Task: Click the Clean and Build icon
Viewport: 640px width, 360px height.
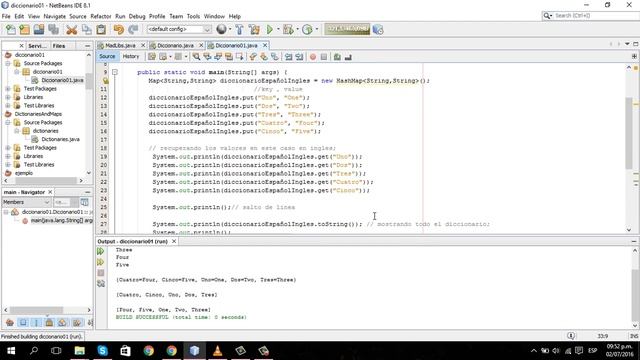Action: (254, 29)
